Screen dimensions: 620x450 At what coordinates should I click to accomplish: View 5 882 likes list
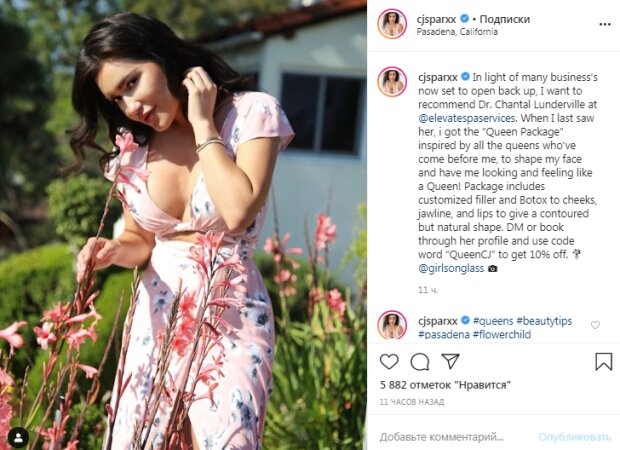[445, 385]
